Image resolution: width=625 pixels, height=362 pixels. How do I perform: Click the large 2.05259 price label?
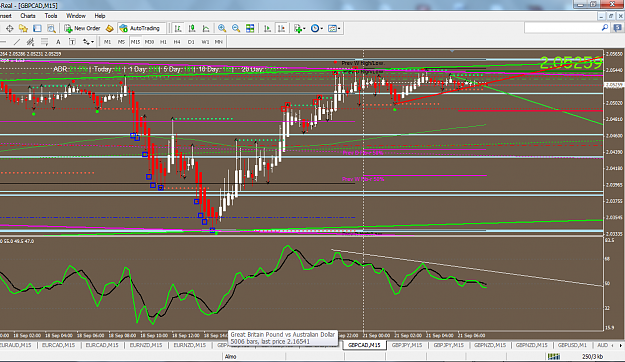pos(570,62)
